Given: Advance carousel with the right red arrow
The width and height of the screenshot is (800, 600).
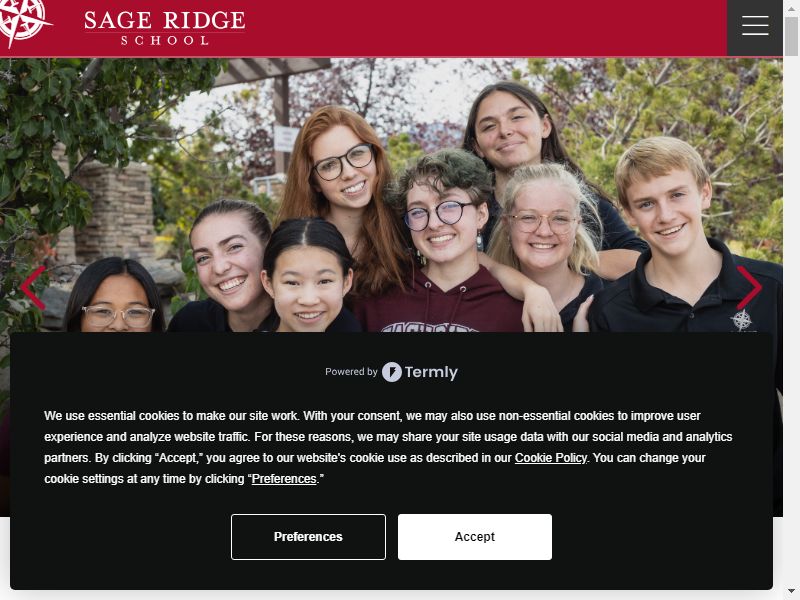Looking at the screenshot, I should [749, 287].
